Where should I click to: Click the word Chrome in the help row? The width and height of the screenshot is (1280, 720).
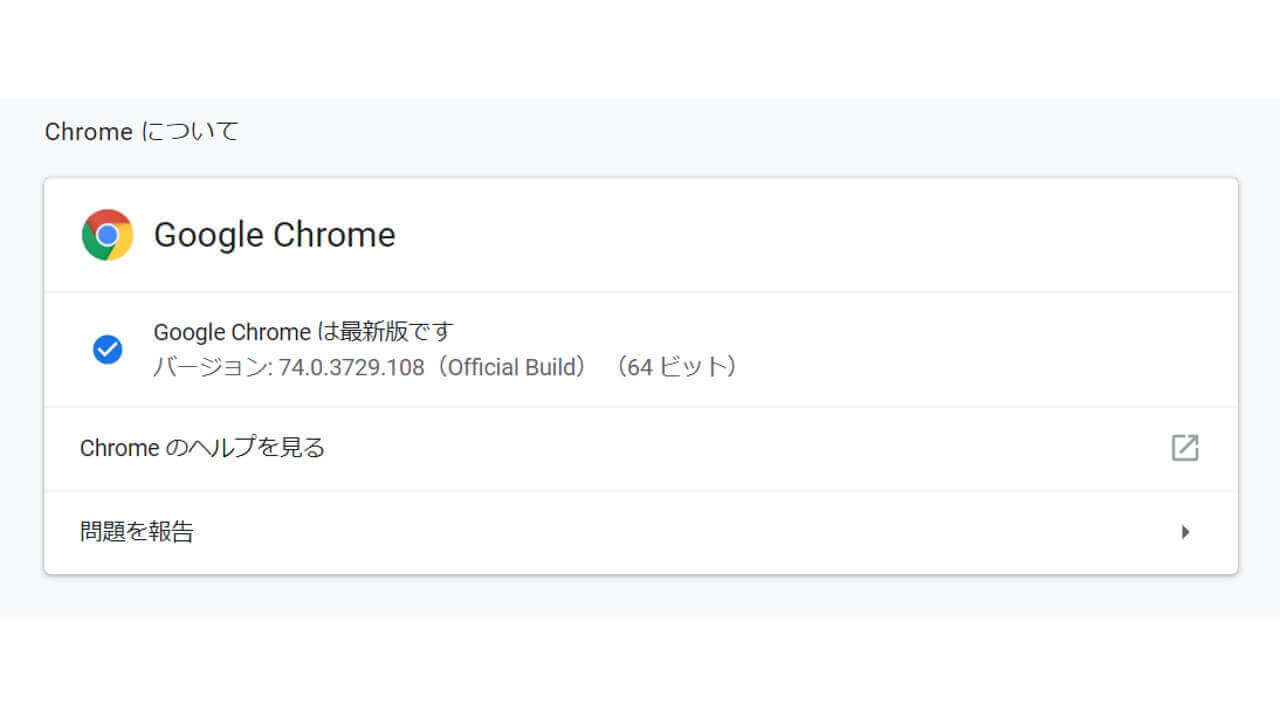coord(119,448)
